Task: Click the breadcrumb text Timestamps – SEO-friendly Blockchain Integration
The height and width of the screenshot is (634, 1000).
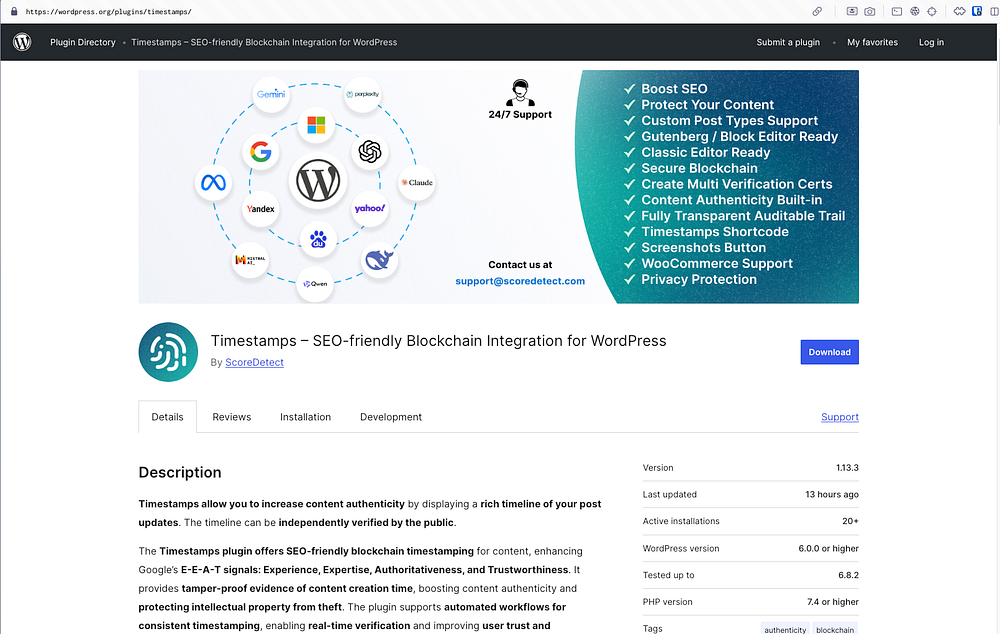Action: 264,42
